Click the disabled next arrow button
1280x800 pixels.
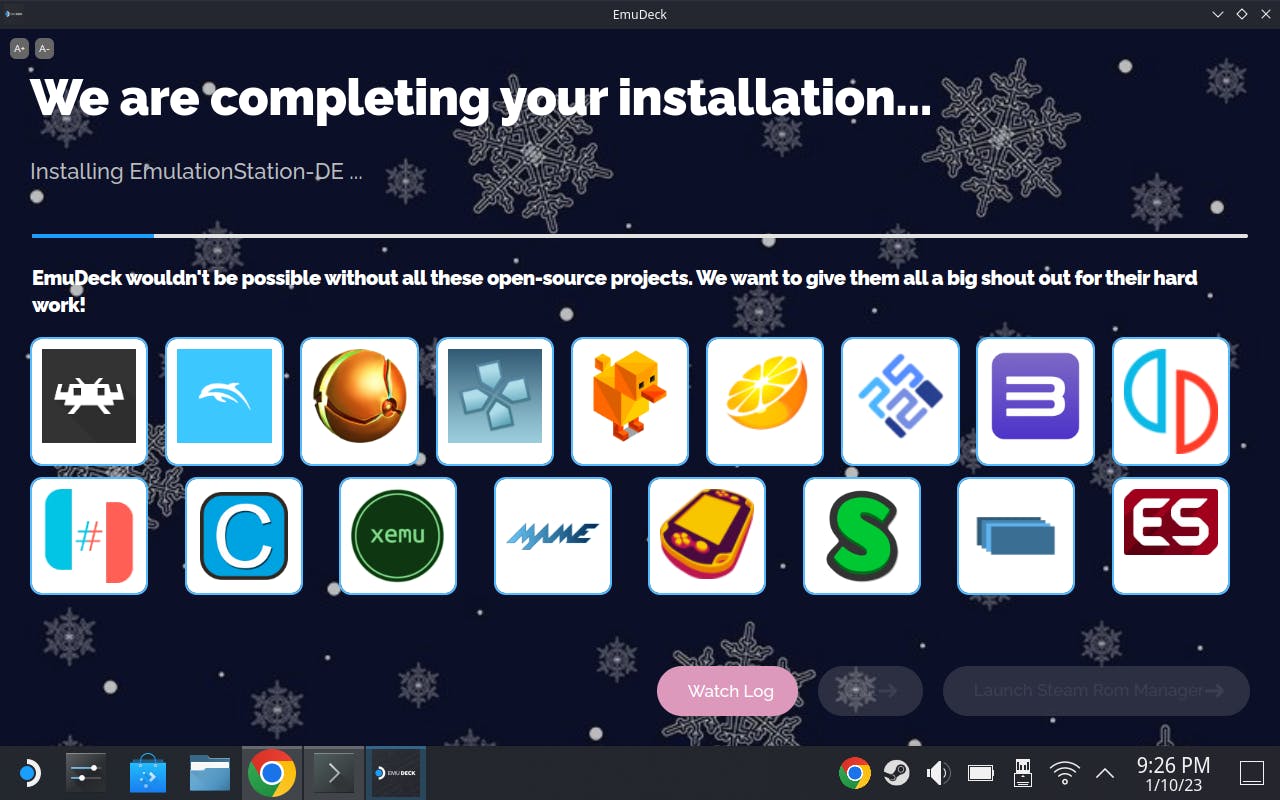(x=870, y=691)
